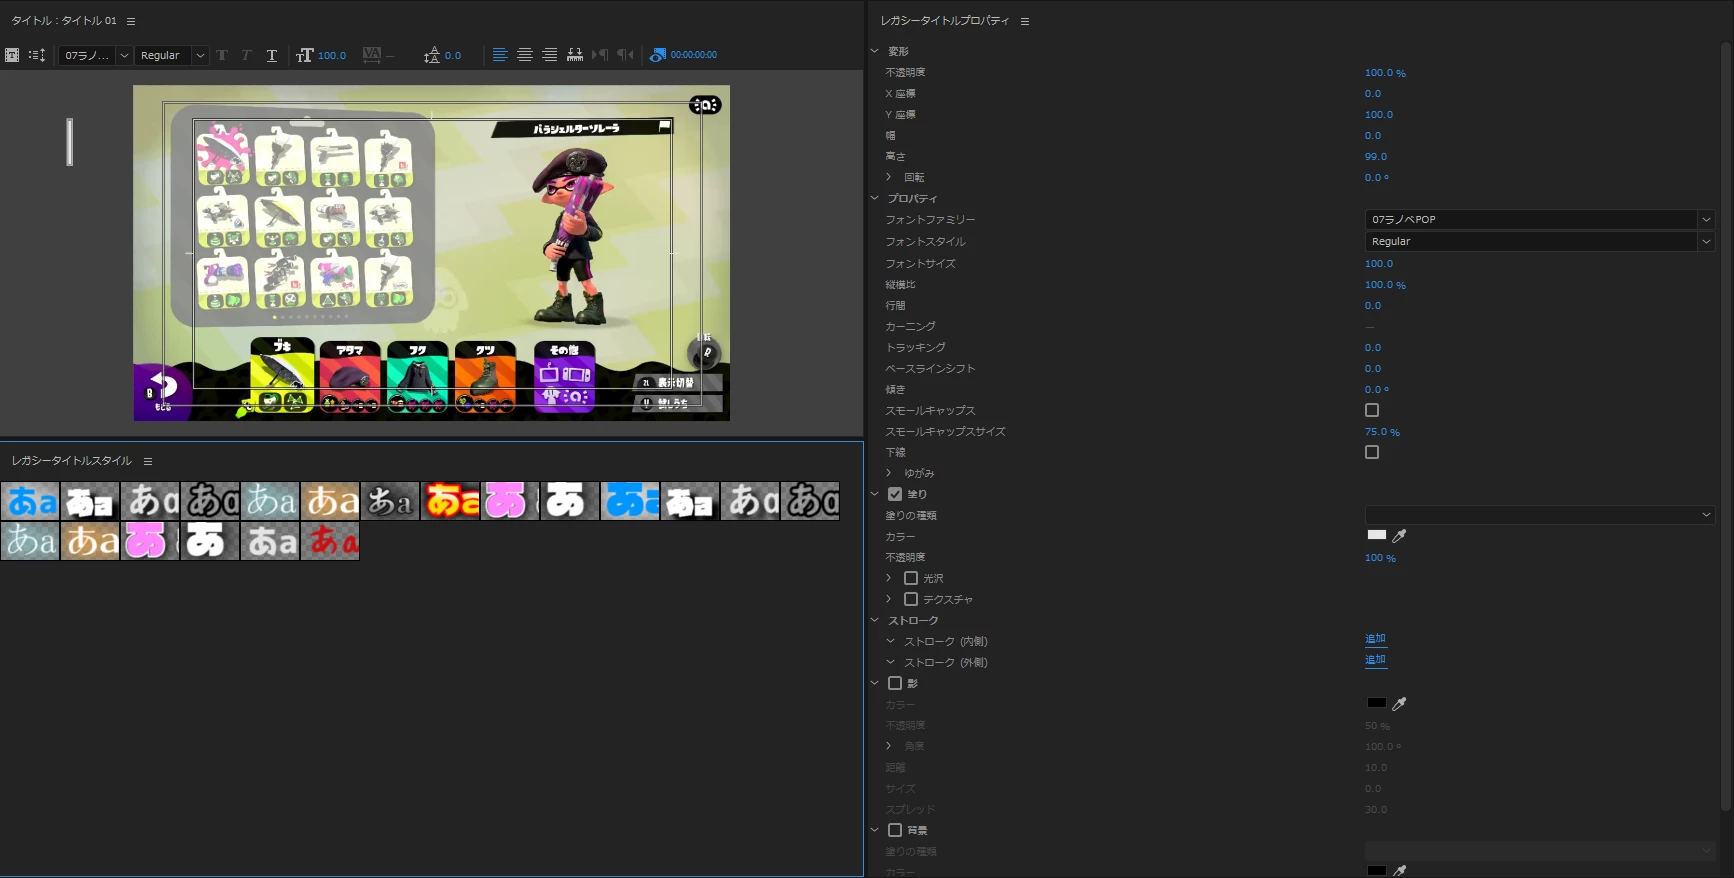Pick fill color with カラー eyedropper
The height and width of the screenshot is (878, 1734).
1399,536
